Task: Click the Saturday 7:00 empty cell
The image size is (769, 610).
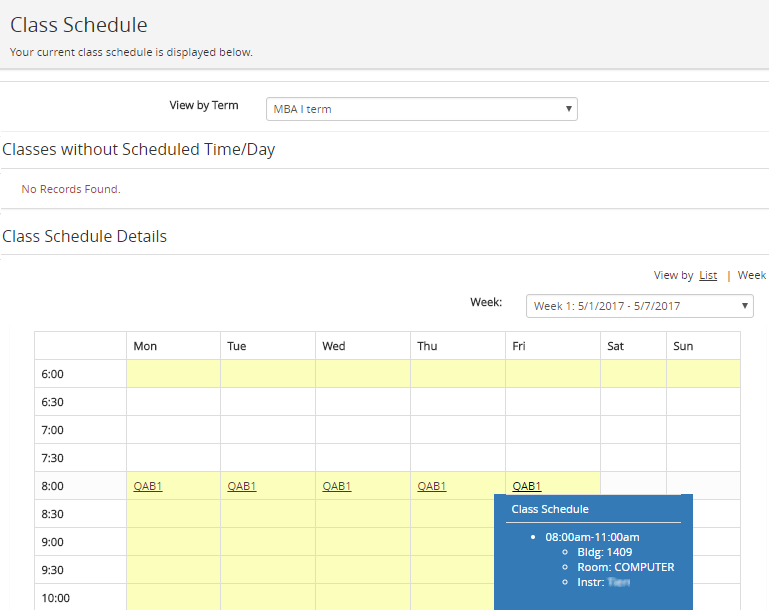Action: [x=633, y=430]
